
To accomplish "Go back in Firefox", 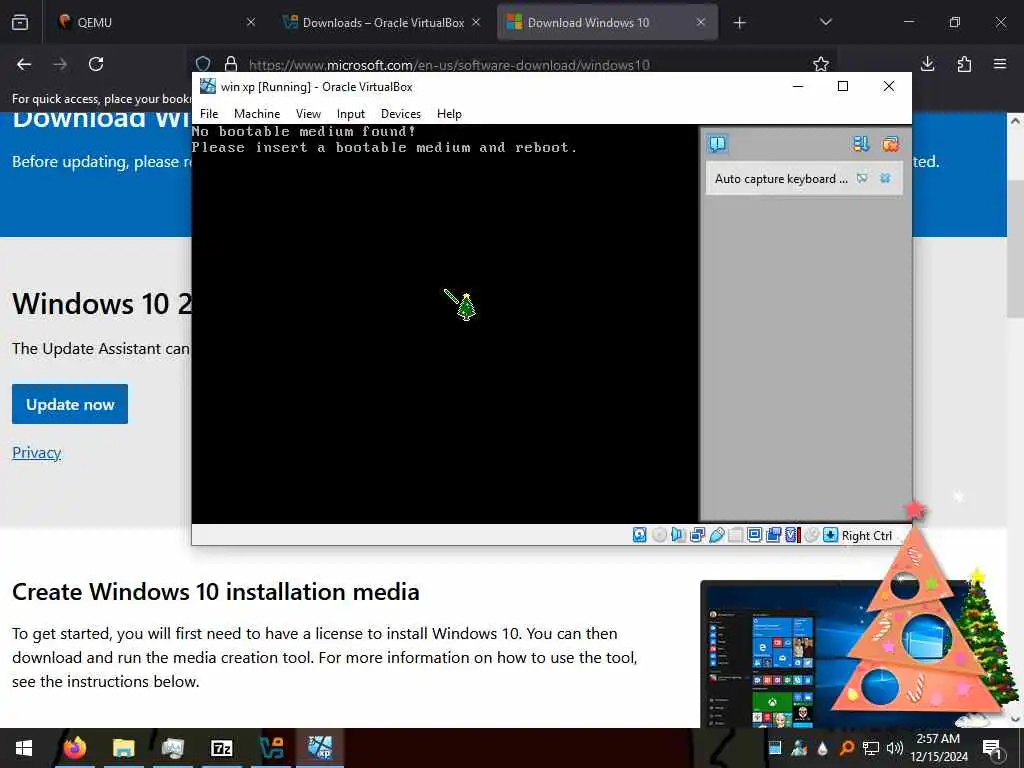I will (24, 64).
